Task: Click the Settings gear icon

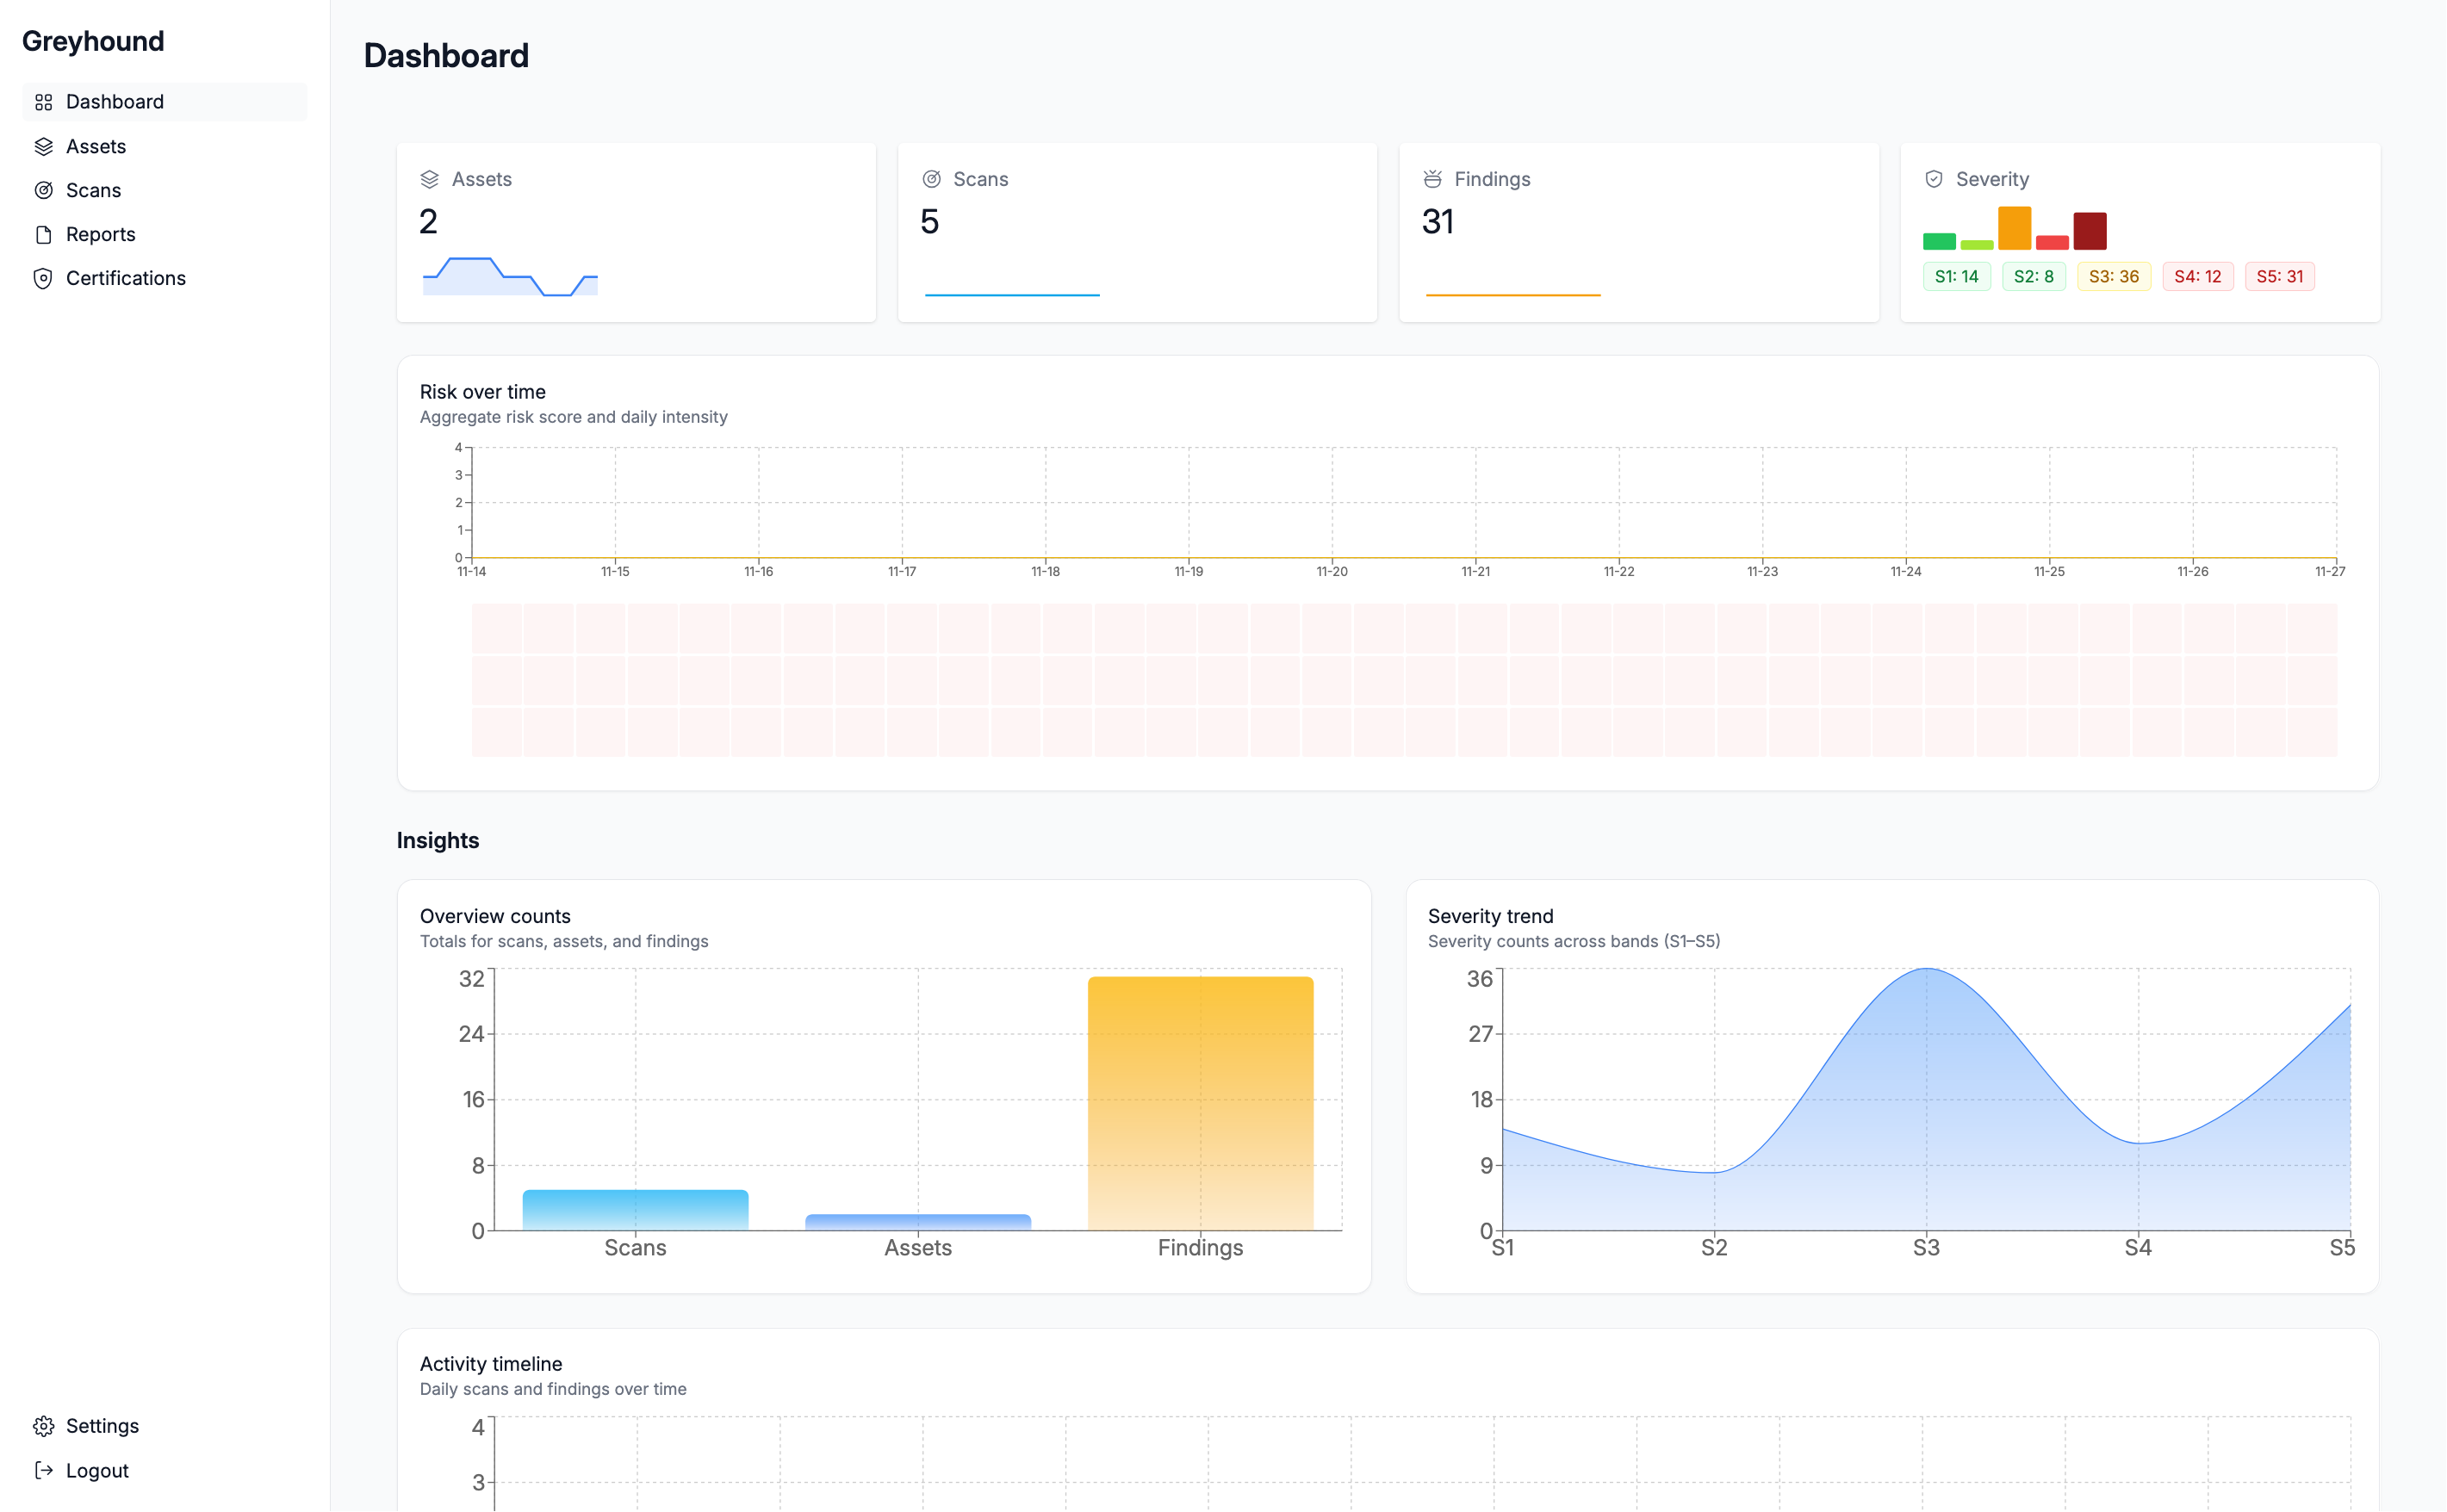Action: coord(43,1426)
